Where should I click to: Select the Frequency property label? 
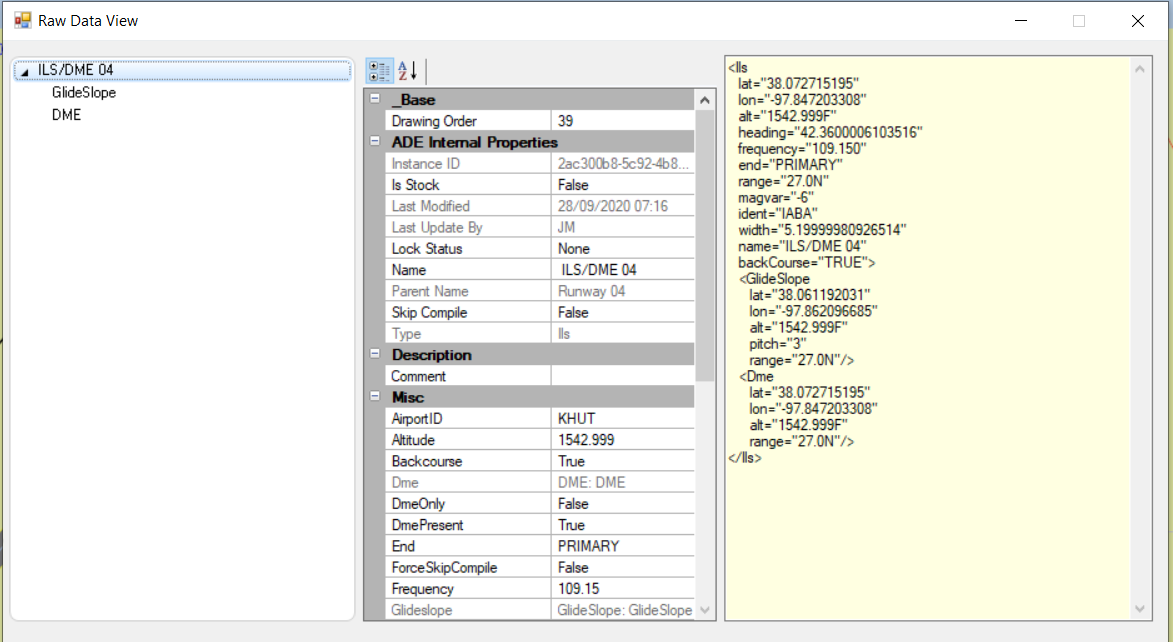coord(468,589)
